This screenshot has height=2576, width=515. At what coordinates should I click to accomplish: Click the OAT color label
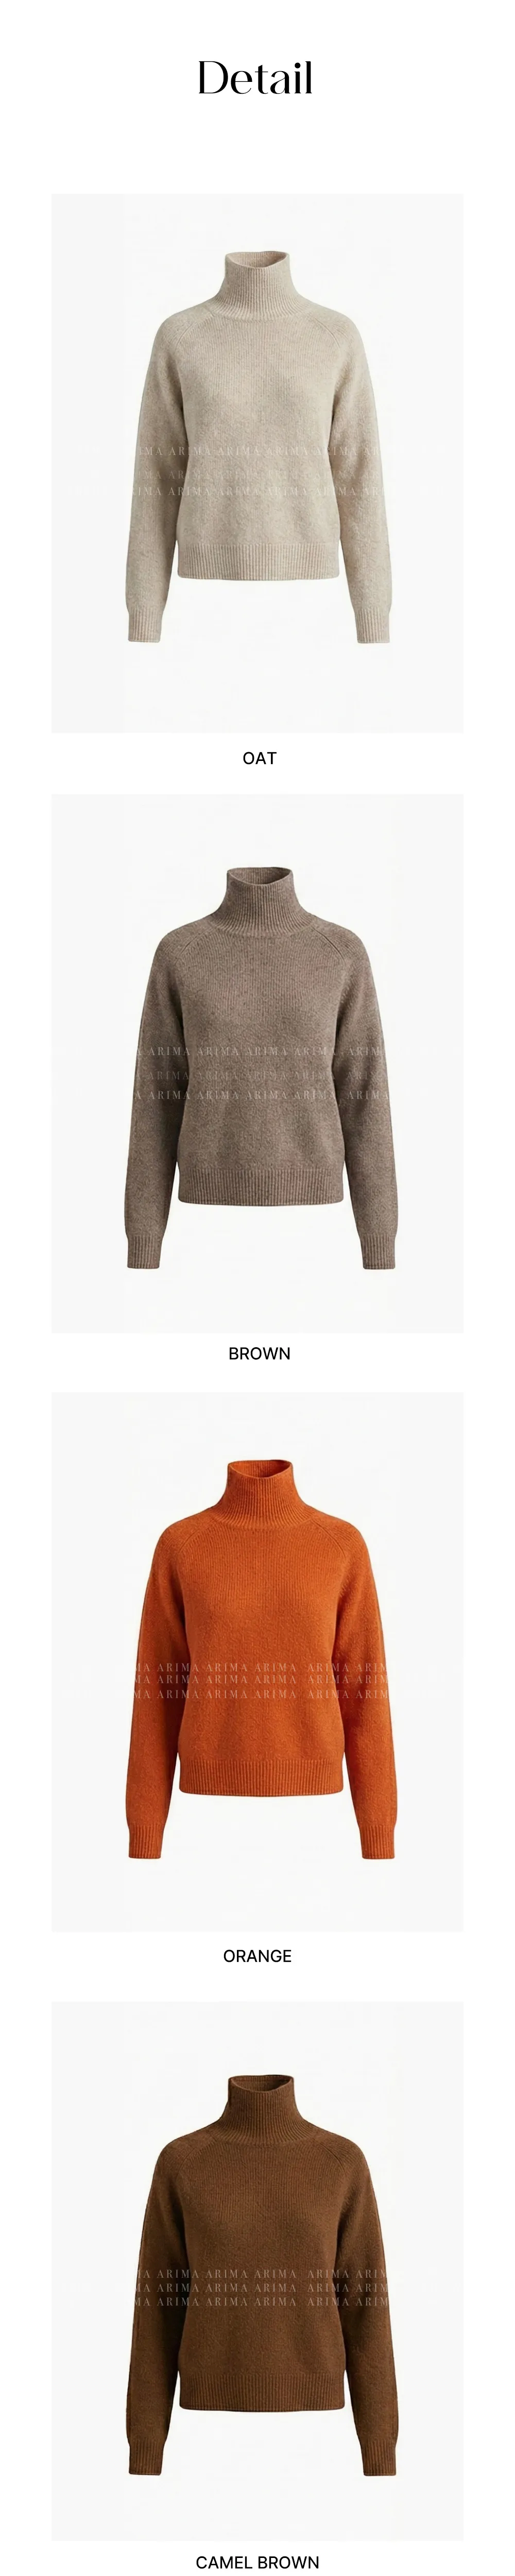(259, 758)
